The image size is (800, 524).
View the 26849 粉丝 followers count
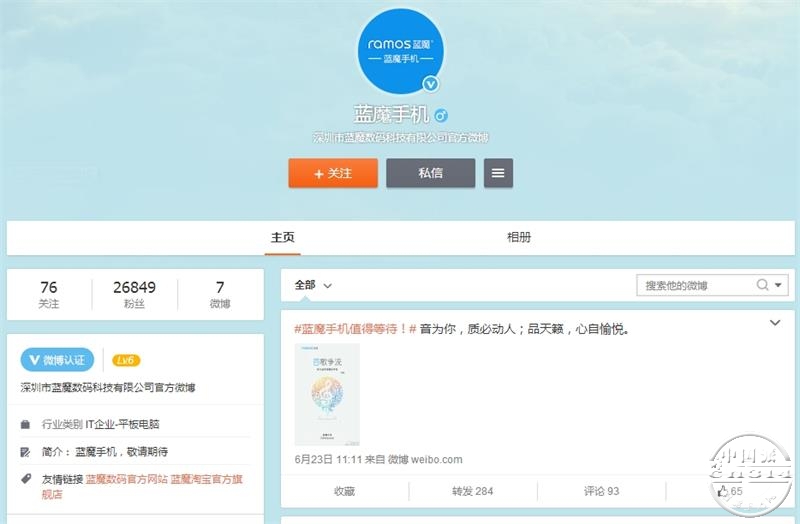135,294
